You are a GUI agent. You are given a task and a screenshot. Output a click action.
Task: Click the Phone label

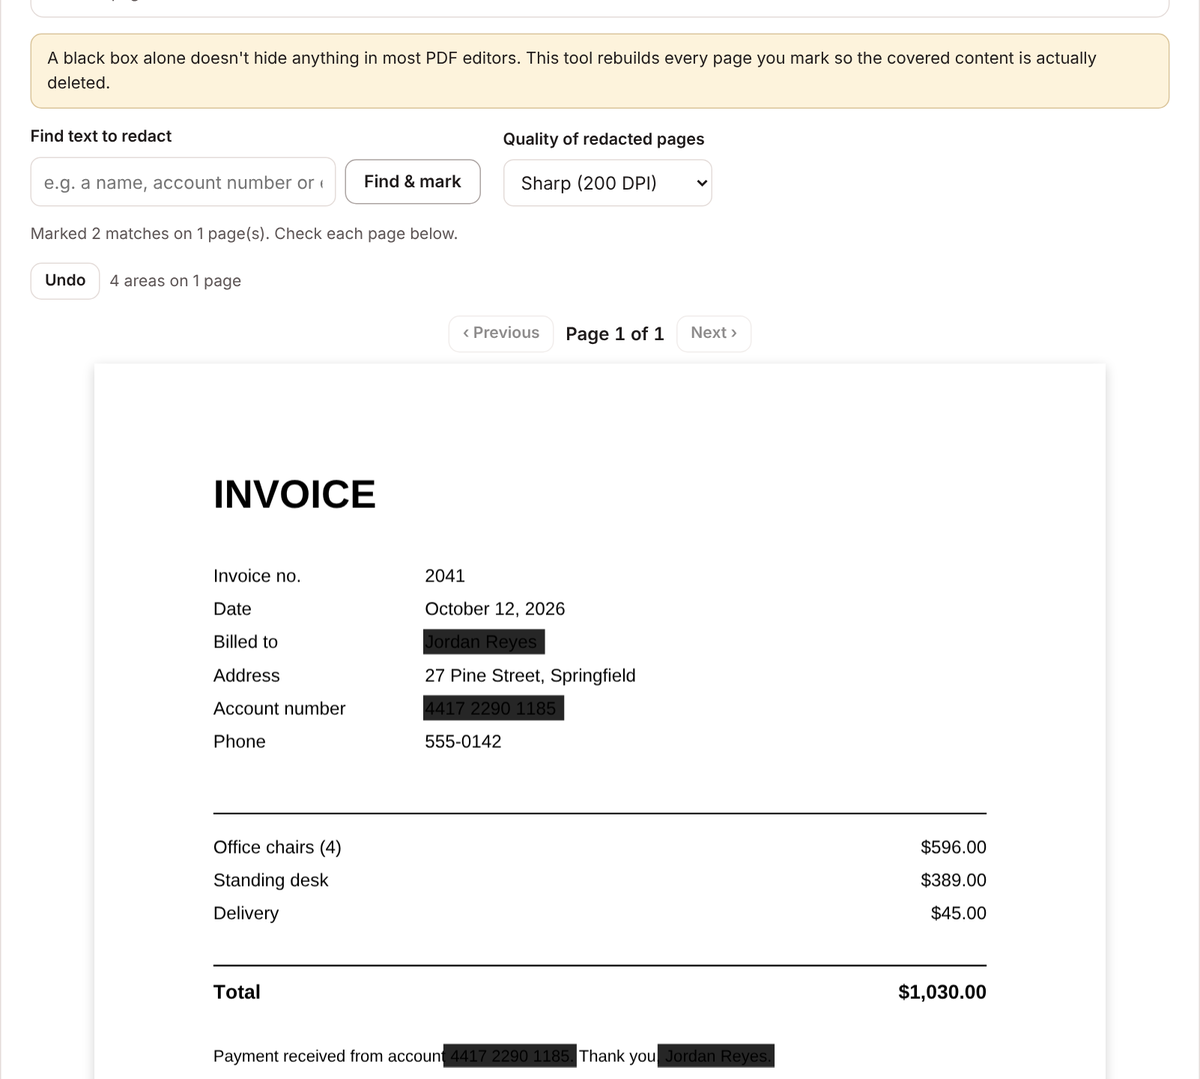click(240, 742)
